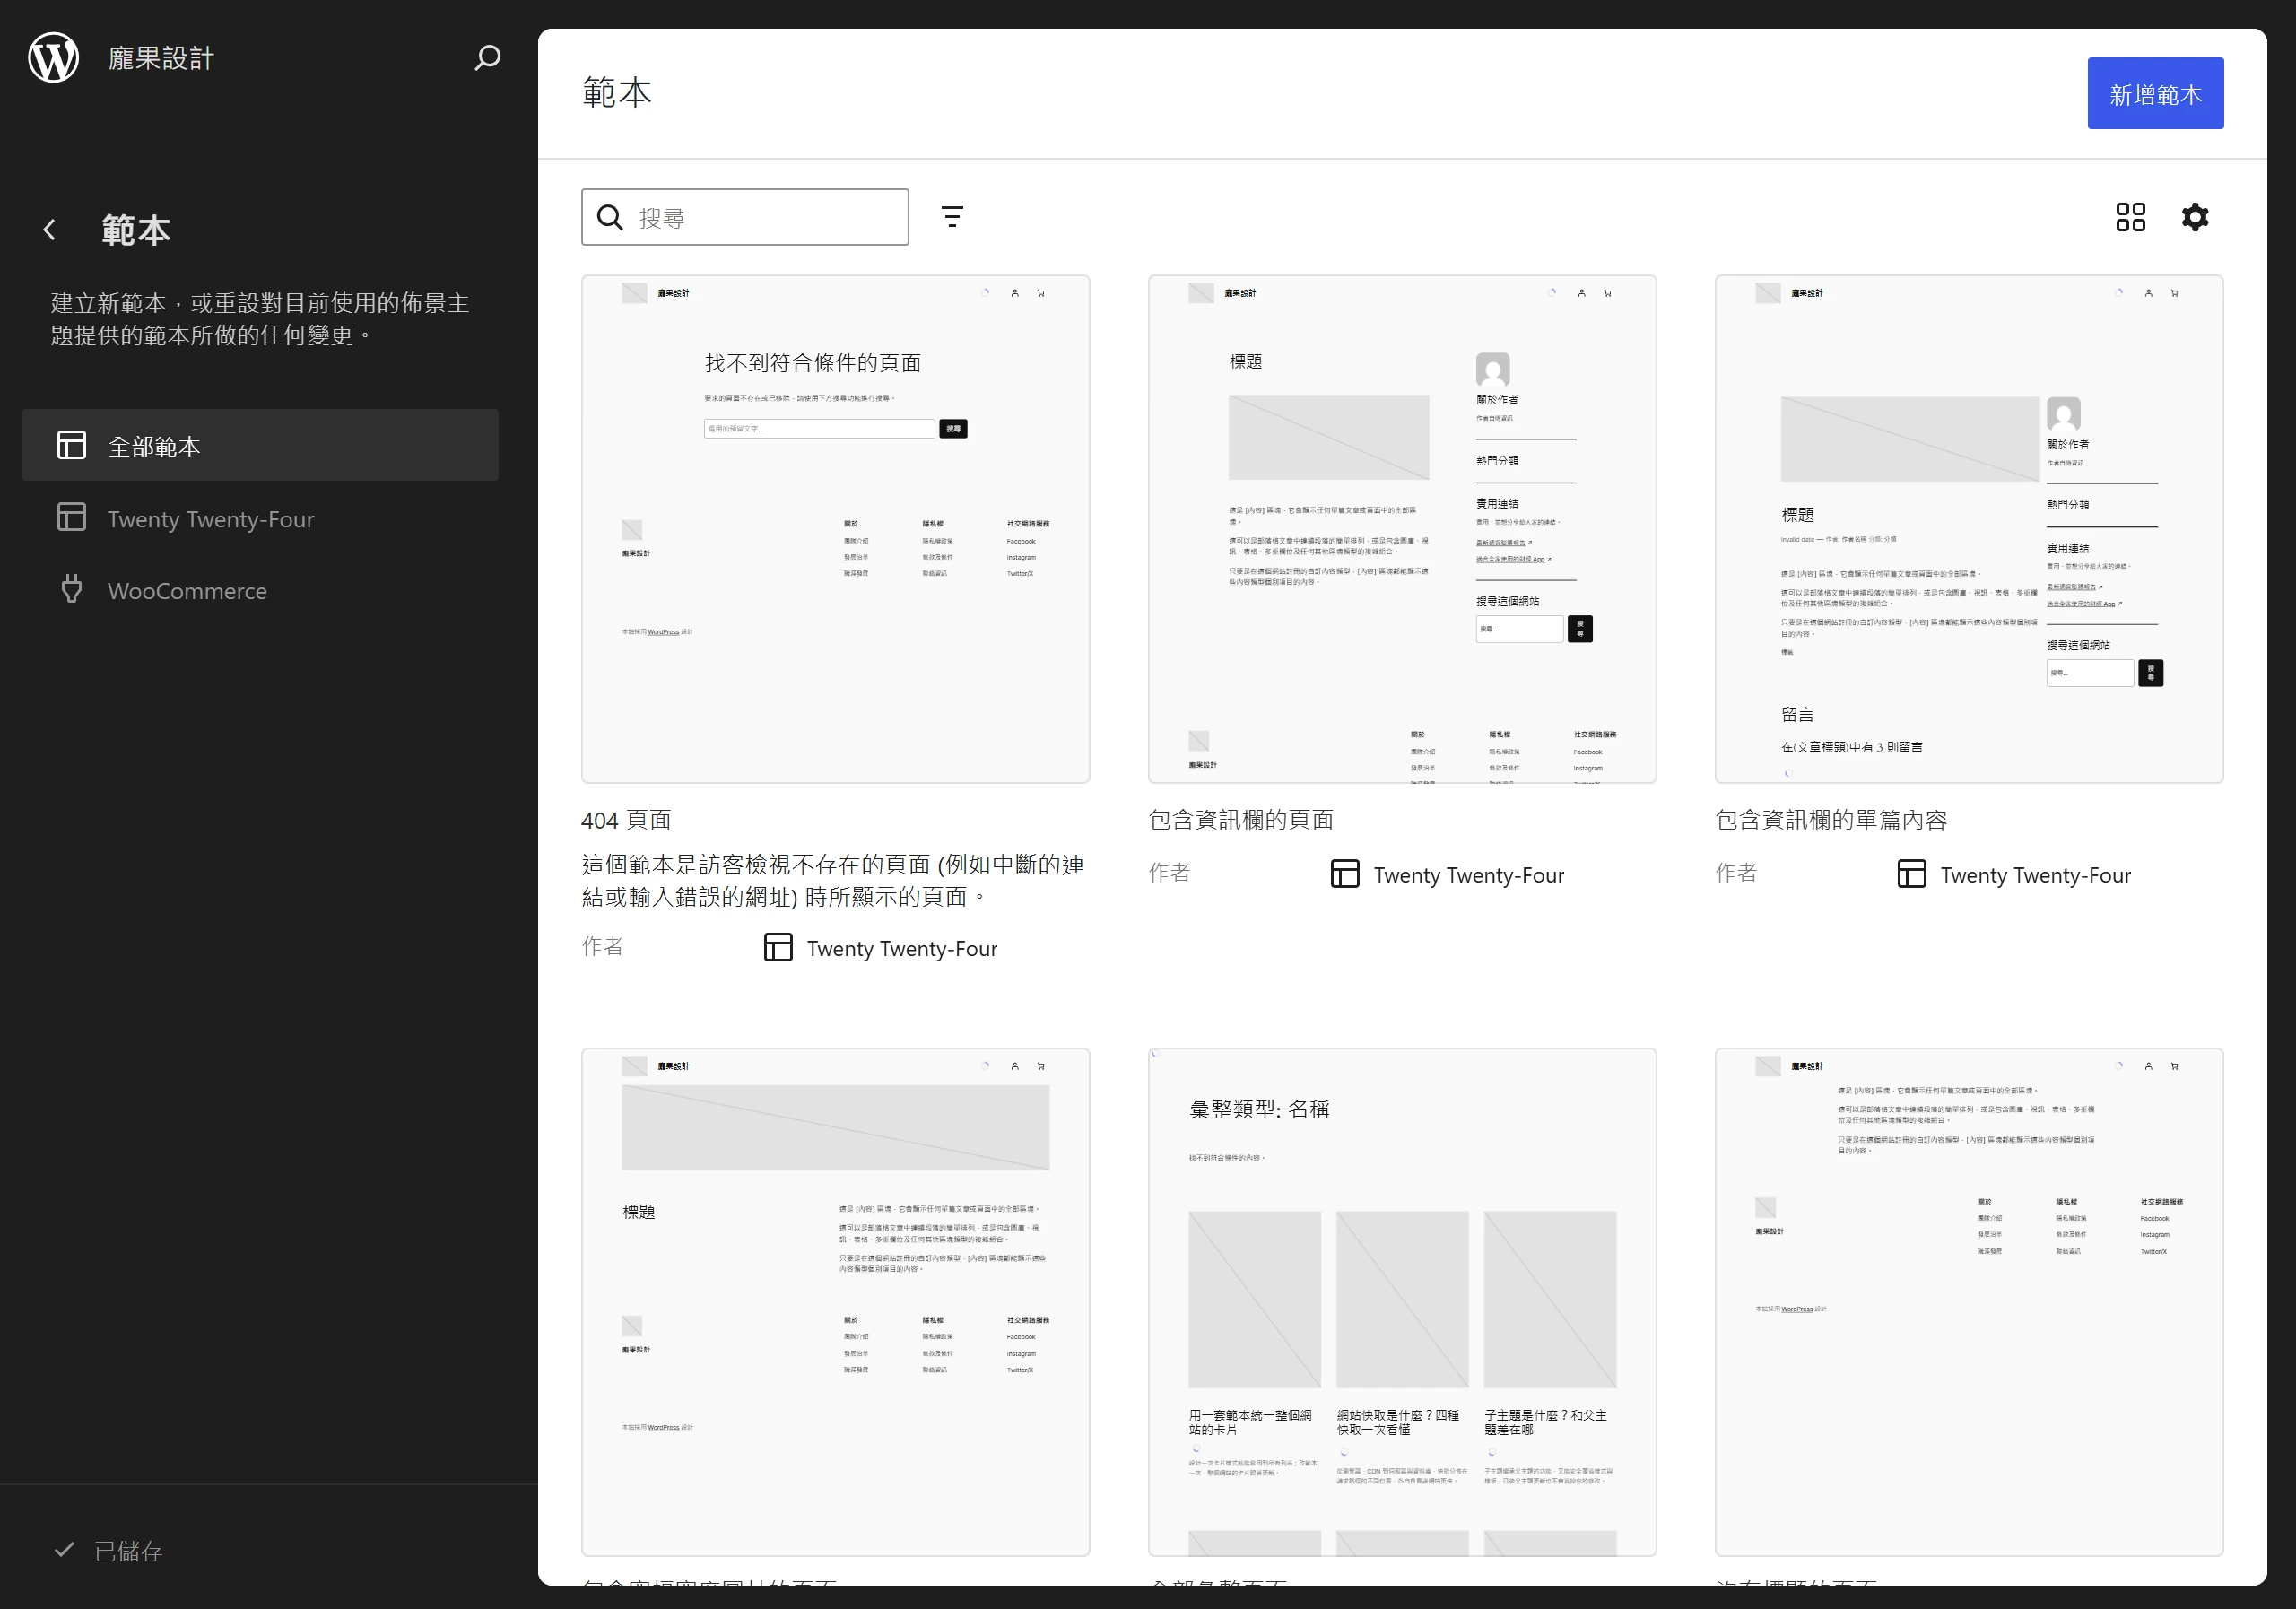Open the 404 頁面 template thumbnail
This screenshot has width=2296, height=1609.
pyautogui.click(x=836, y=529)
